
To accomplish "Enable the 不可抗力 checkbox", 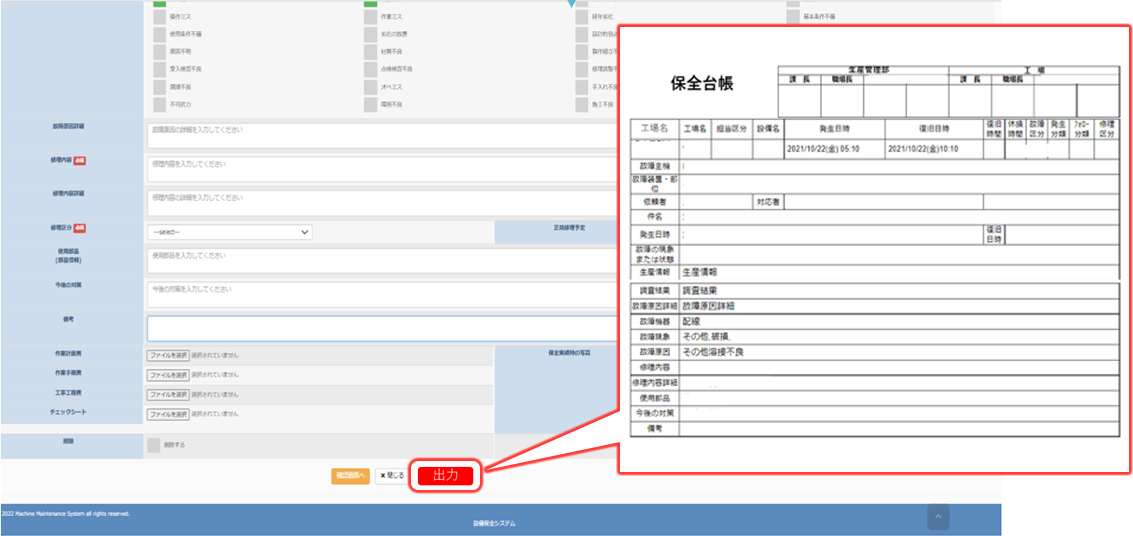I will tap(160, 103).
